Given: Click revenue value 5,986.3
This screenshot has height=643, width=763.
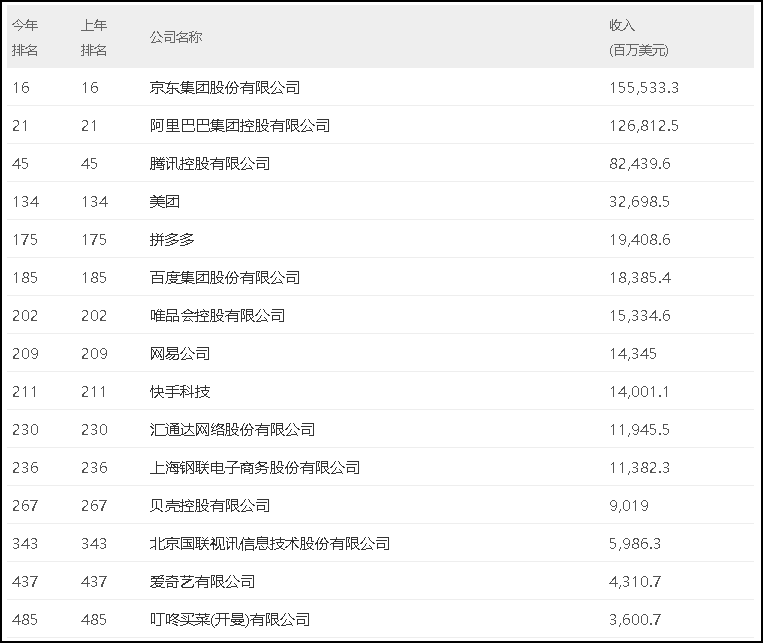Looking at the screenshot, I should tap(635, 543).
